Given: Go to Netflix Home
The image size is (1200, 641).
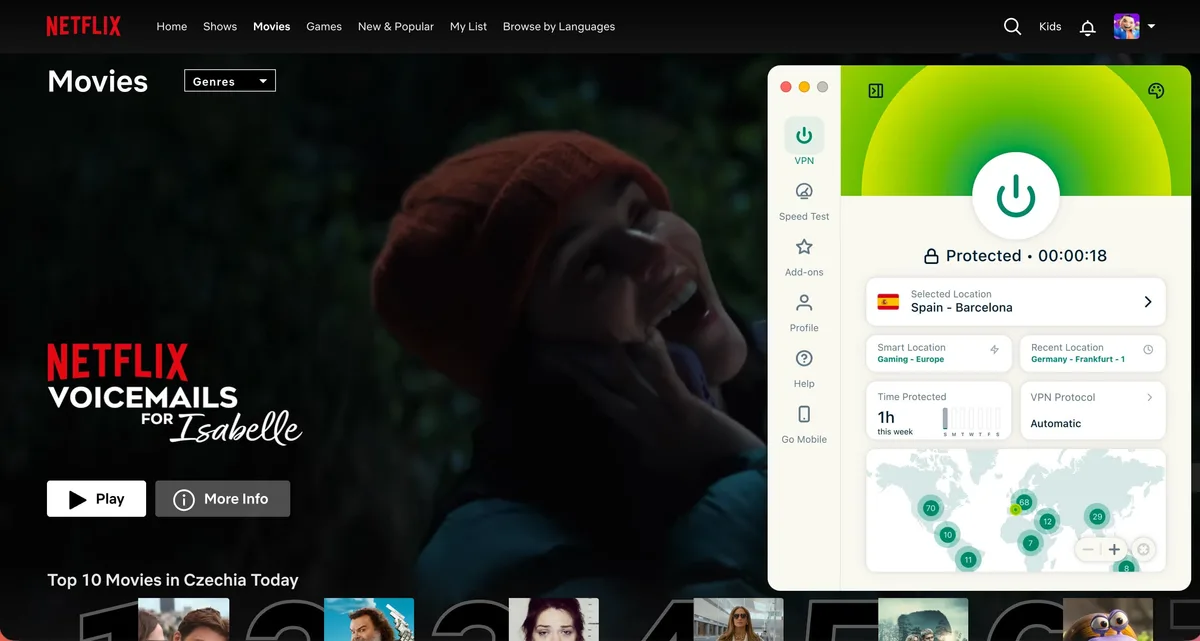Looking at the screenshot, I should click(x=172, y=27).
